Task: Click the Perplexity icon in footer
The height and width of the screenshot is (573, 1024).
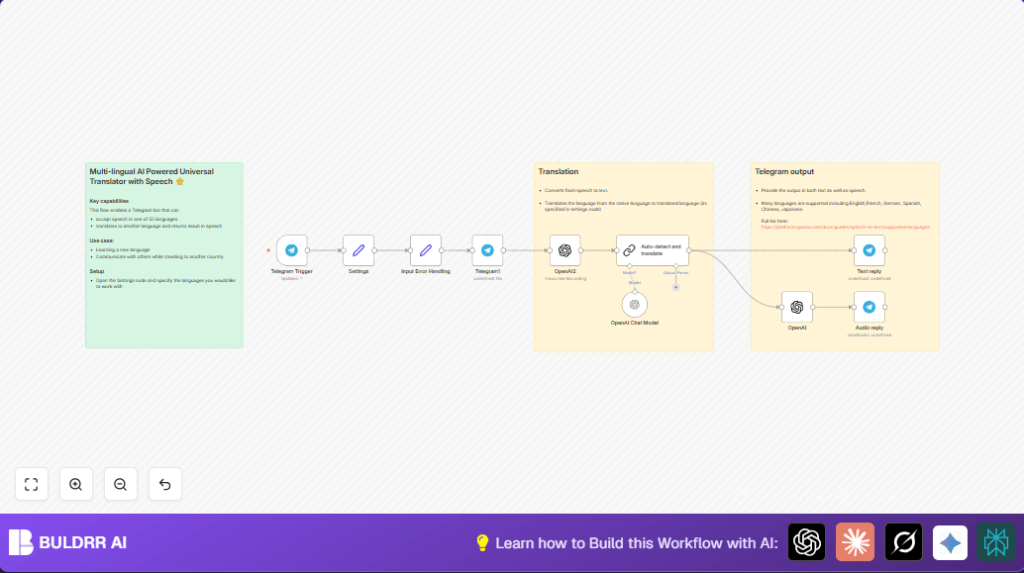Action: point(996,542)
